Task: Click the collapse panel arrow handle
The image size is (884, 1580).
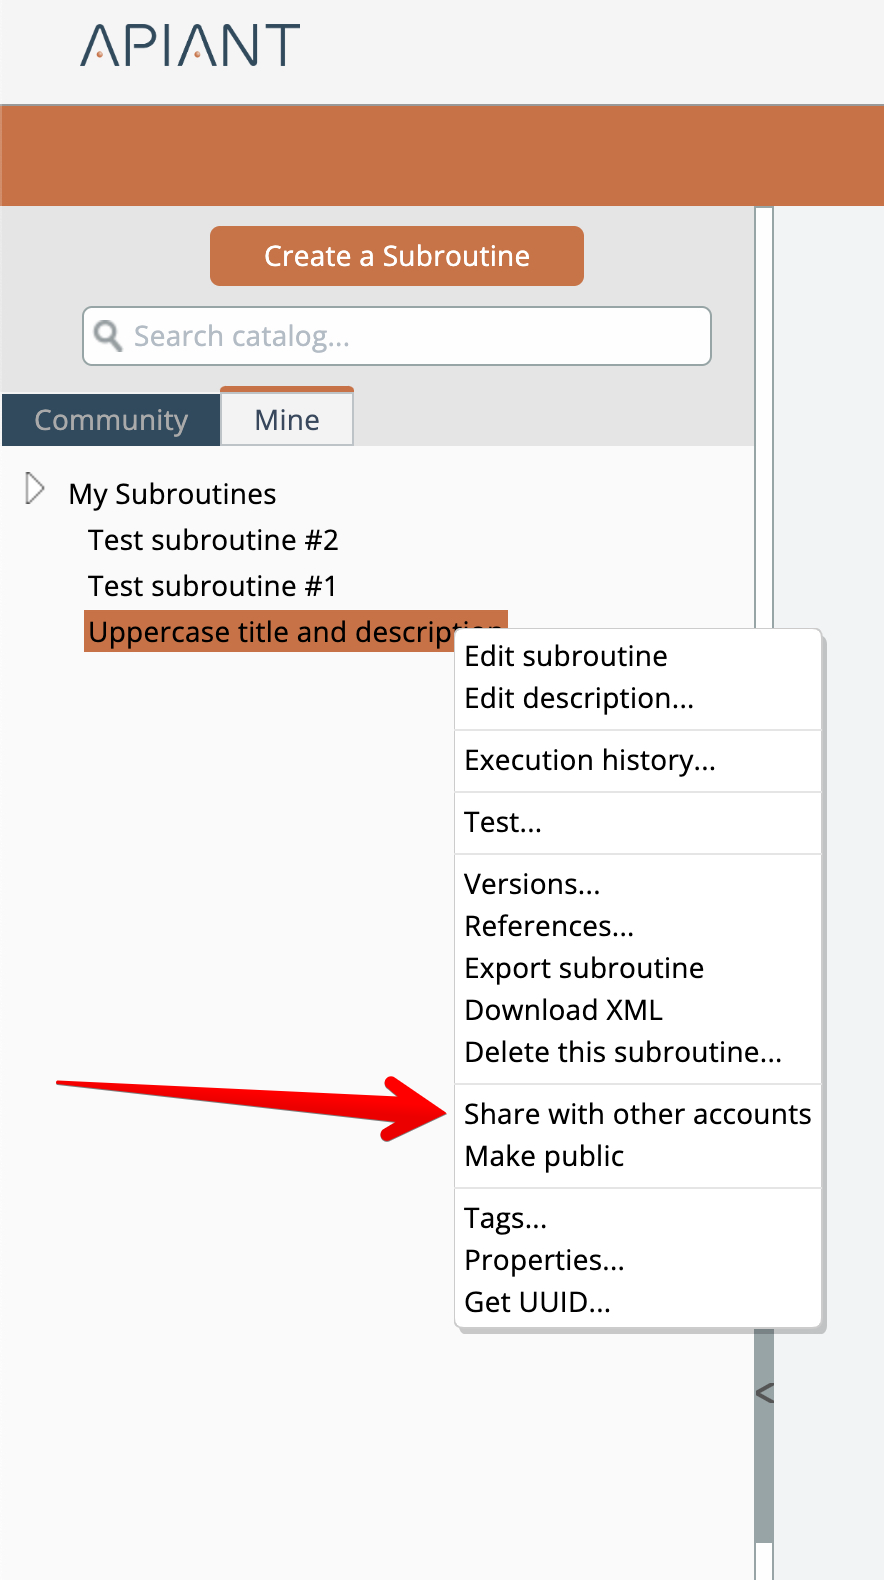Action: (x=764, y=1392)
